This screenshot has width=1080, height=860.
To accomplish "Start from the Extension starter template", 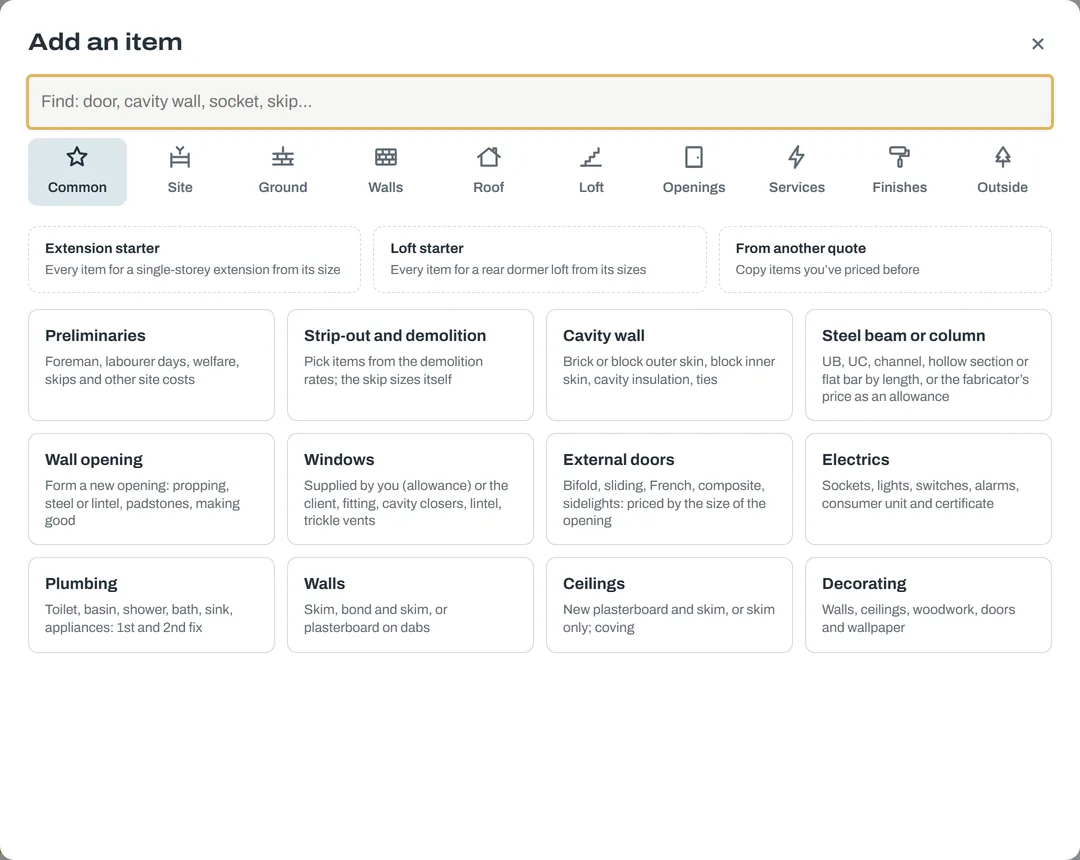I will pos(194,260).
